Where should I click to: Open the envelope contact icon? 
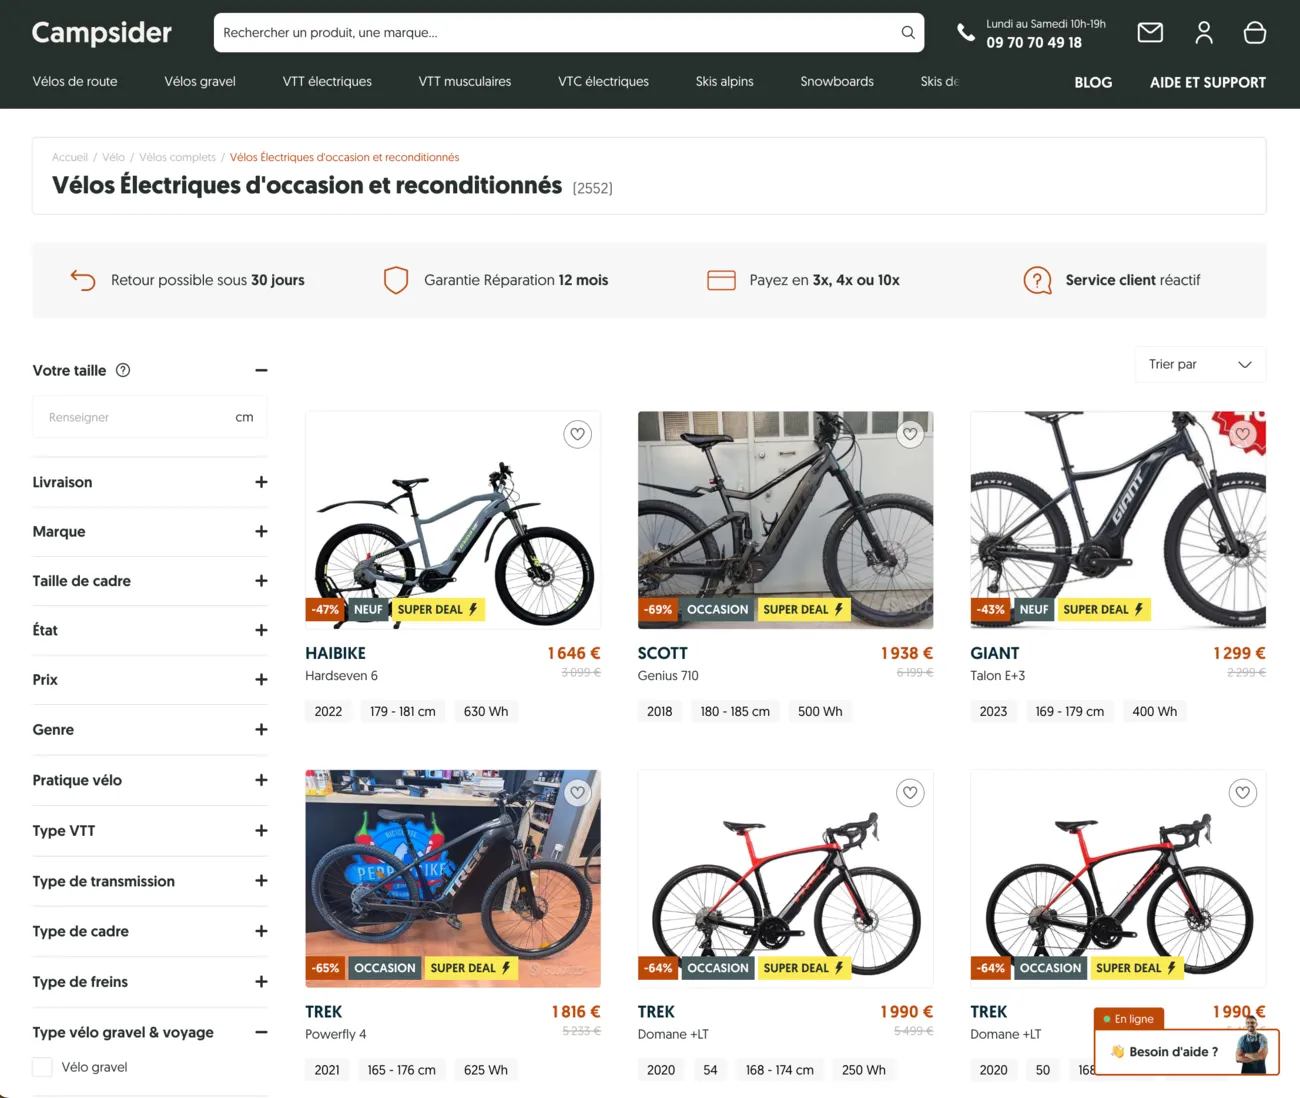(x=1150, y=33)
